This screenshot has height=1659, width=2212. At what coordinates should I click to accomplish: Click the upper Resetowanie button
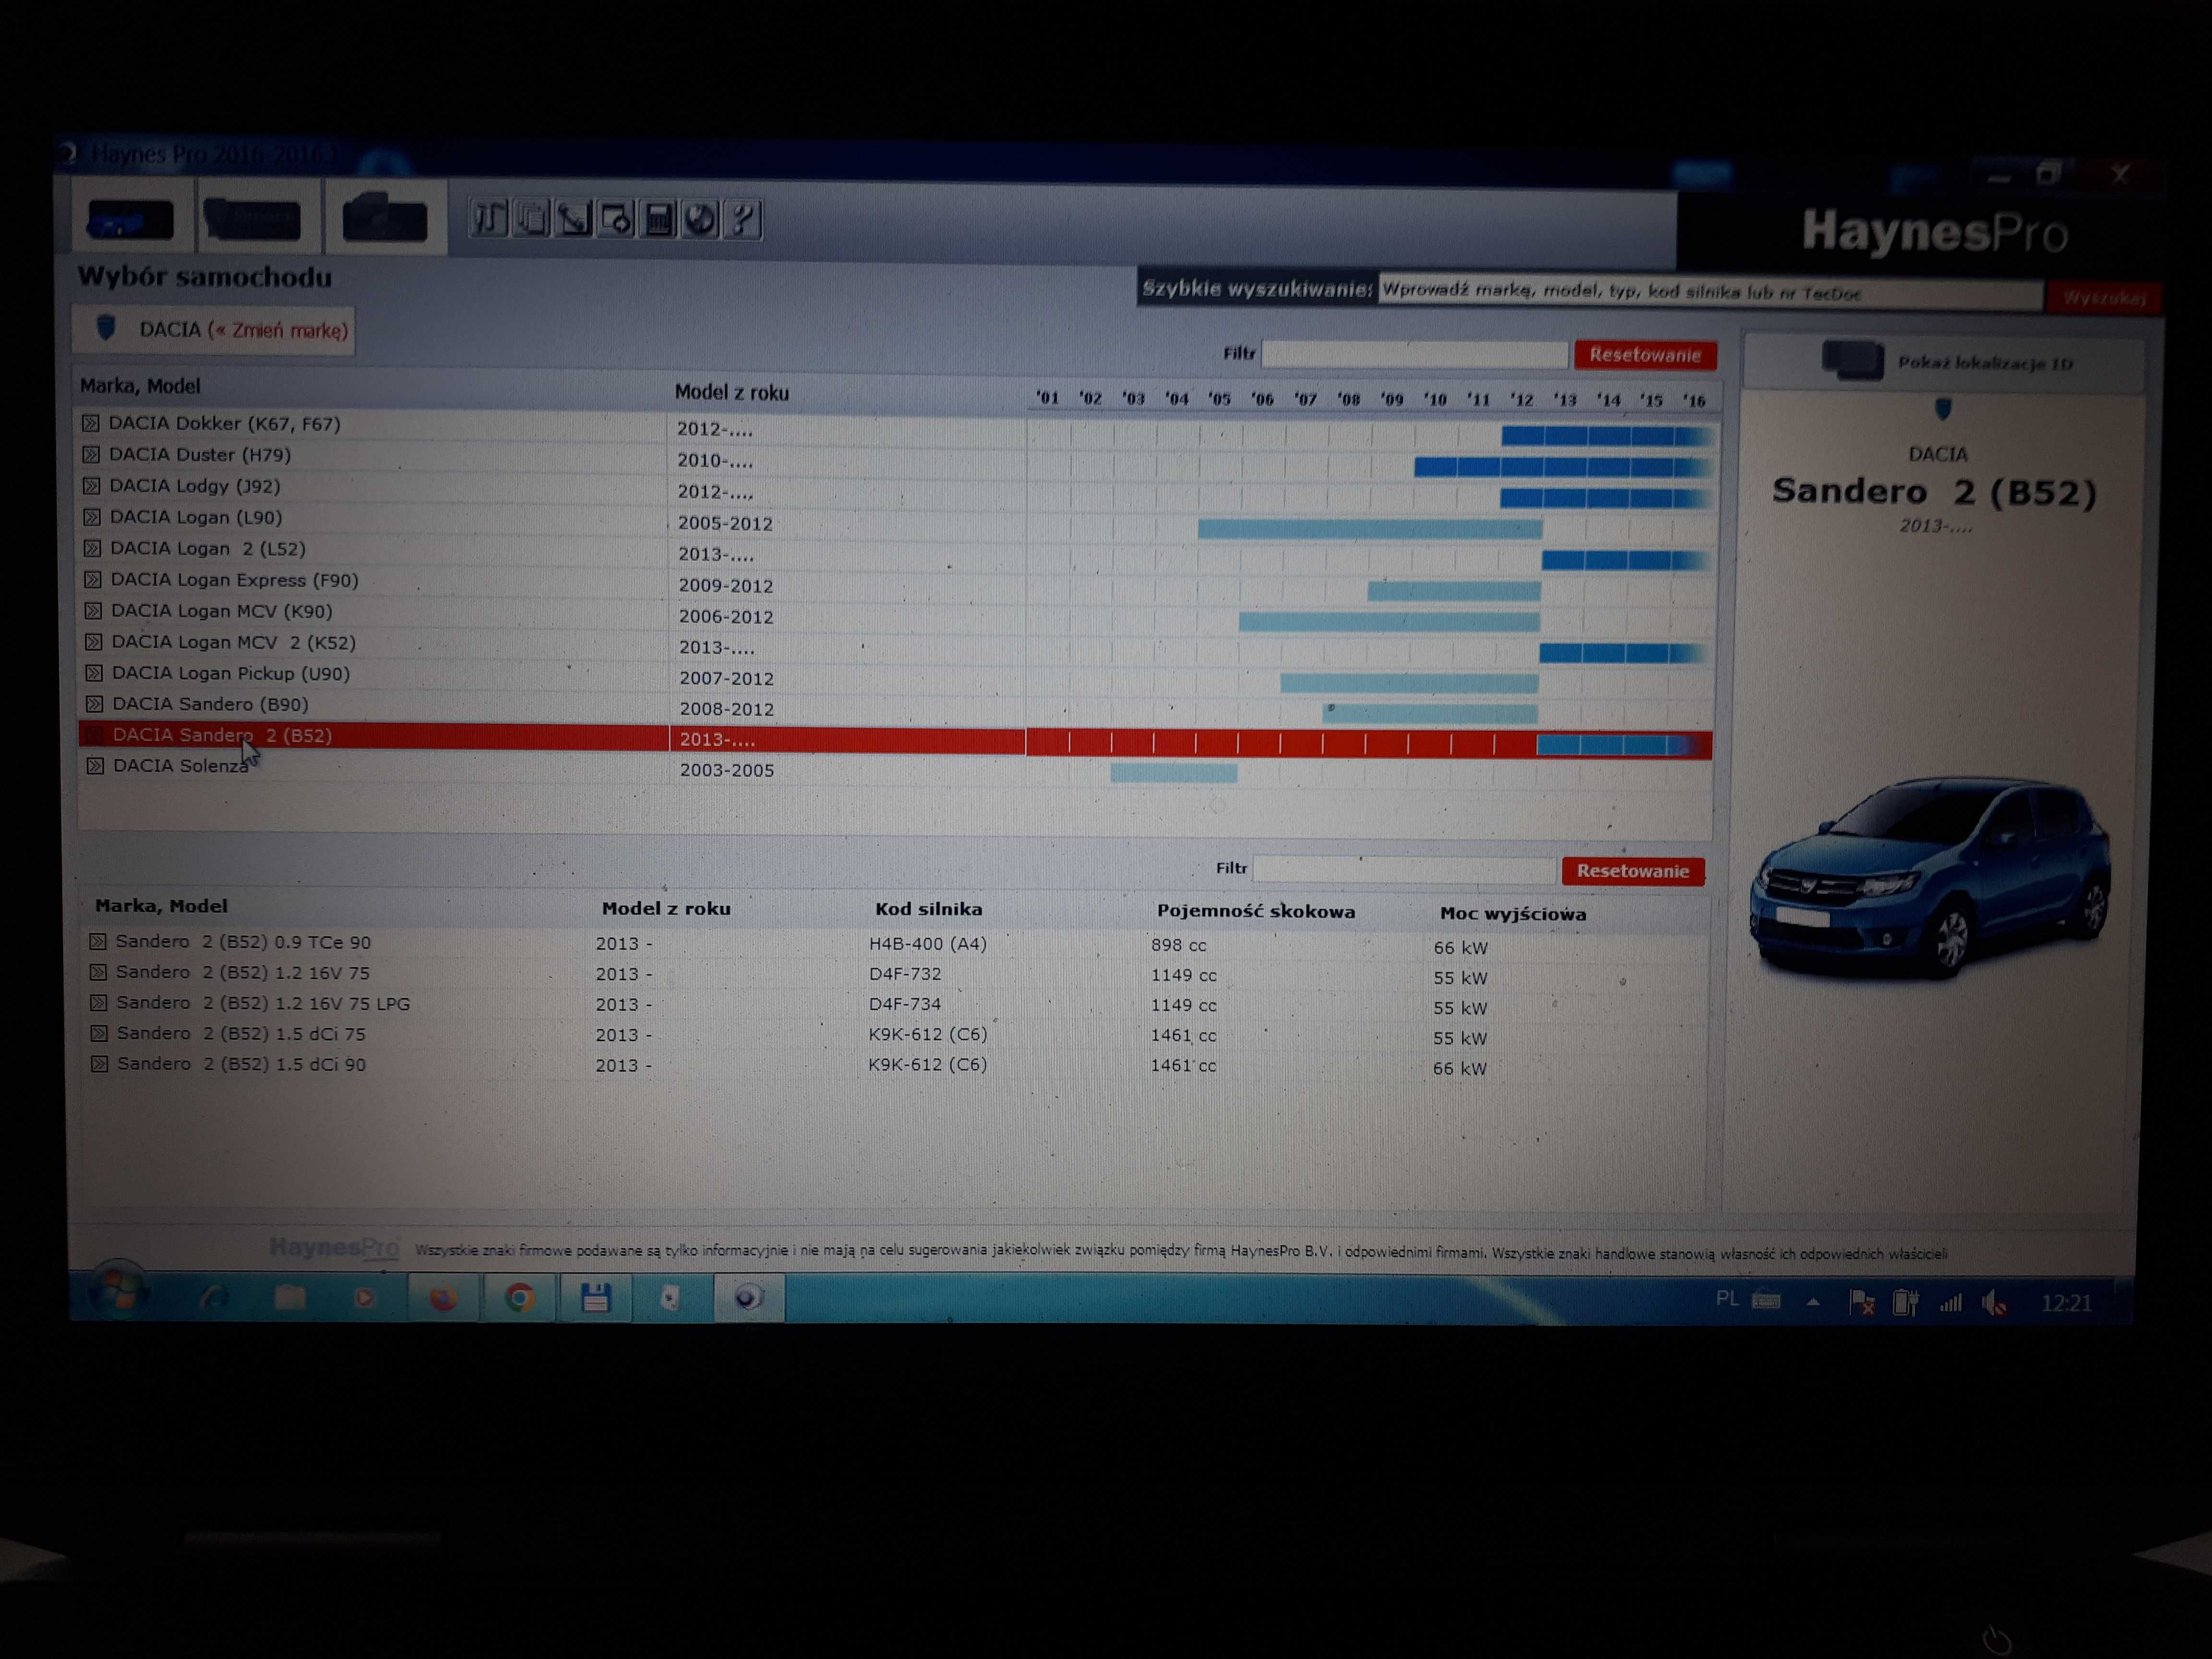click(1645, 355)
